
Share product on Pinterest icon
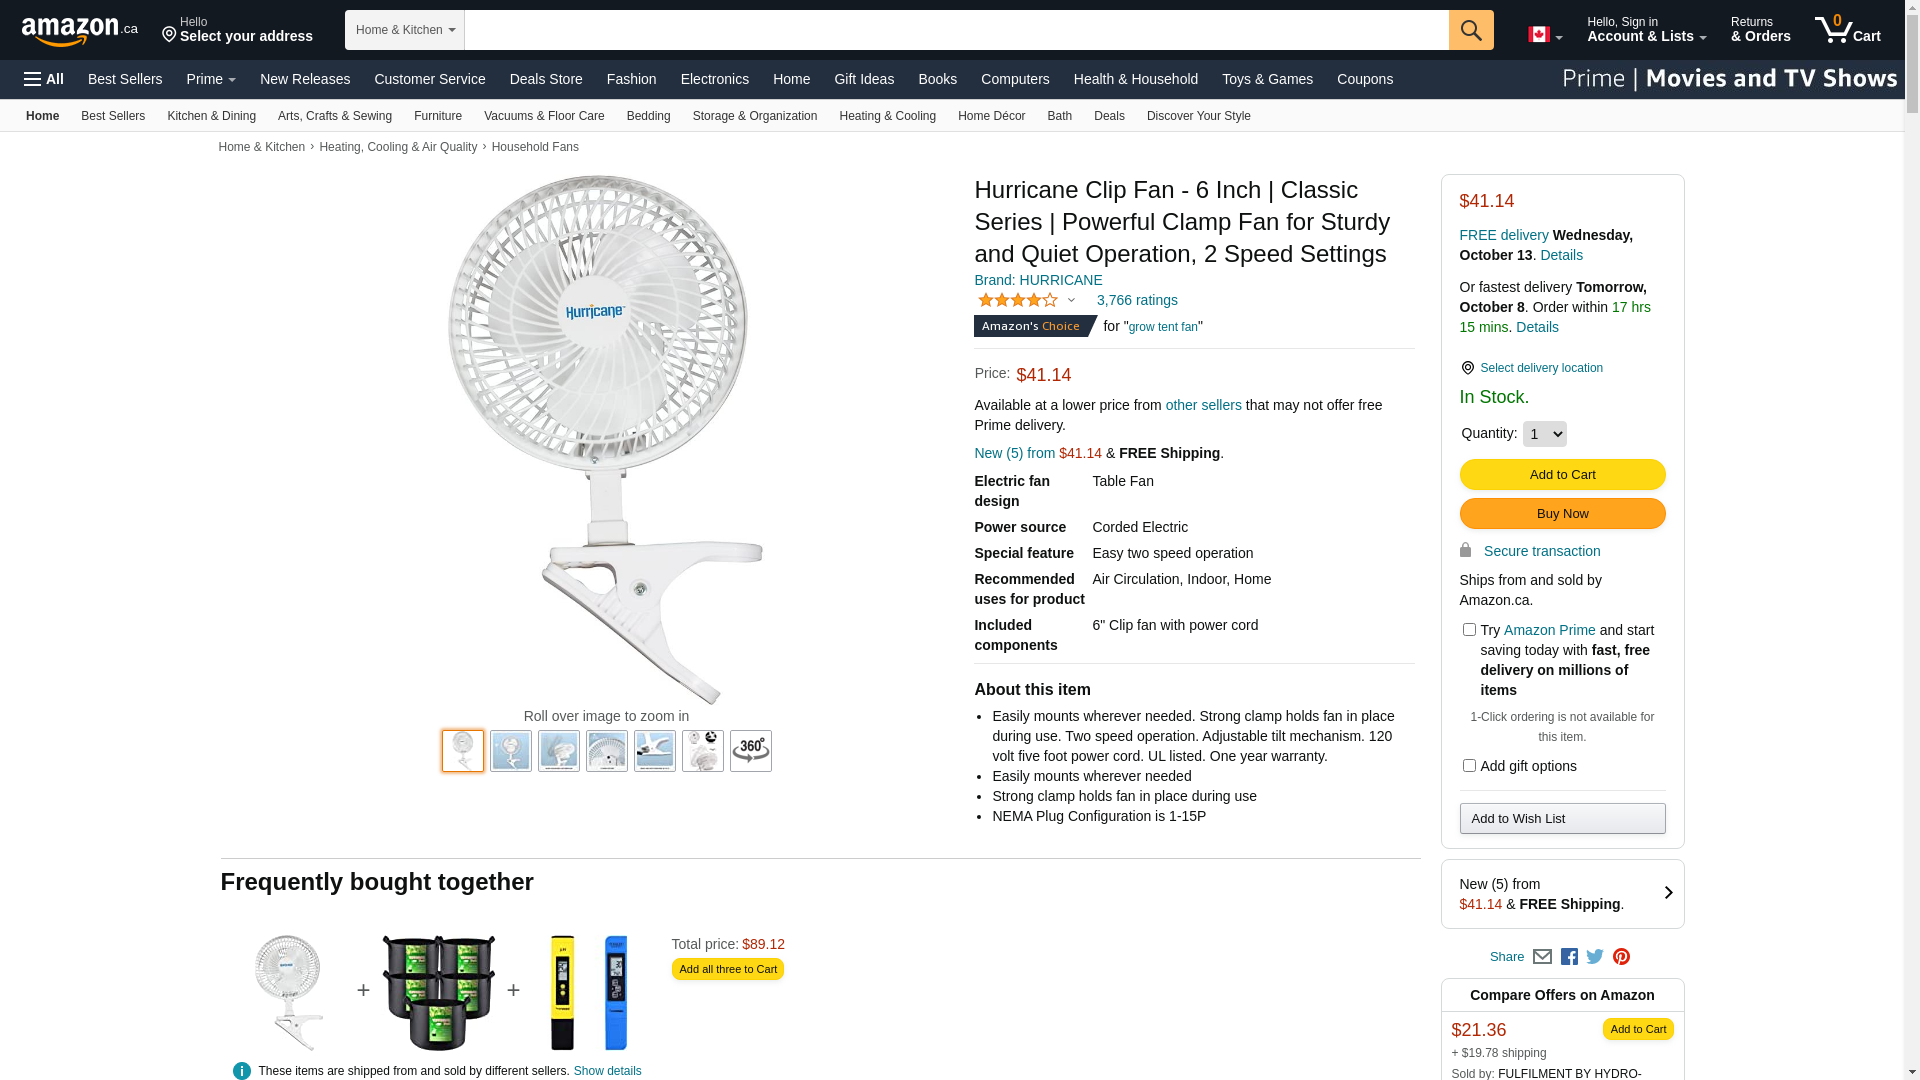click(x=1621, y=957)
